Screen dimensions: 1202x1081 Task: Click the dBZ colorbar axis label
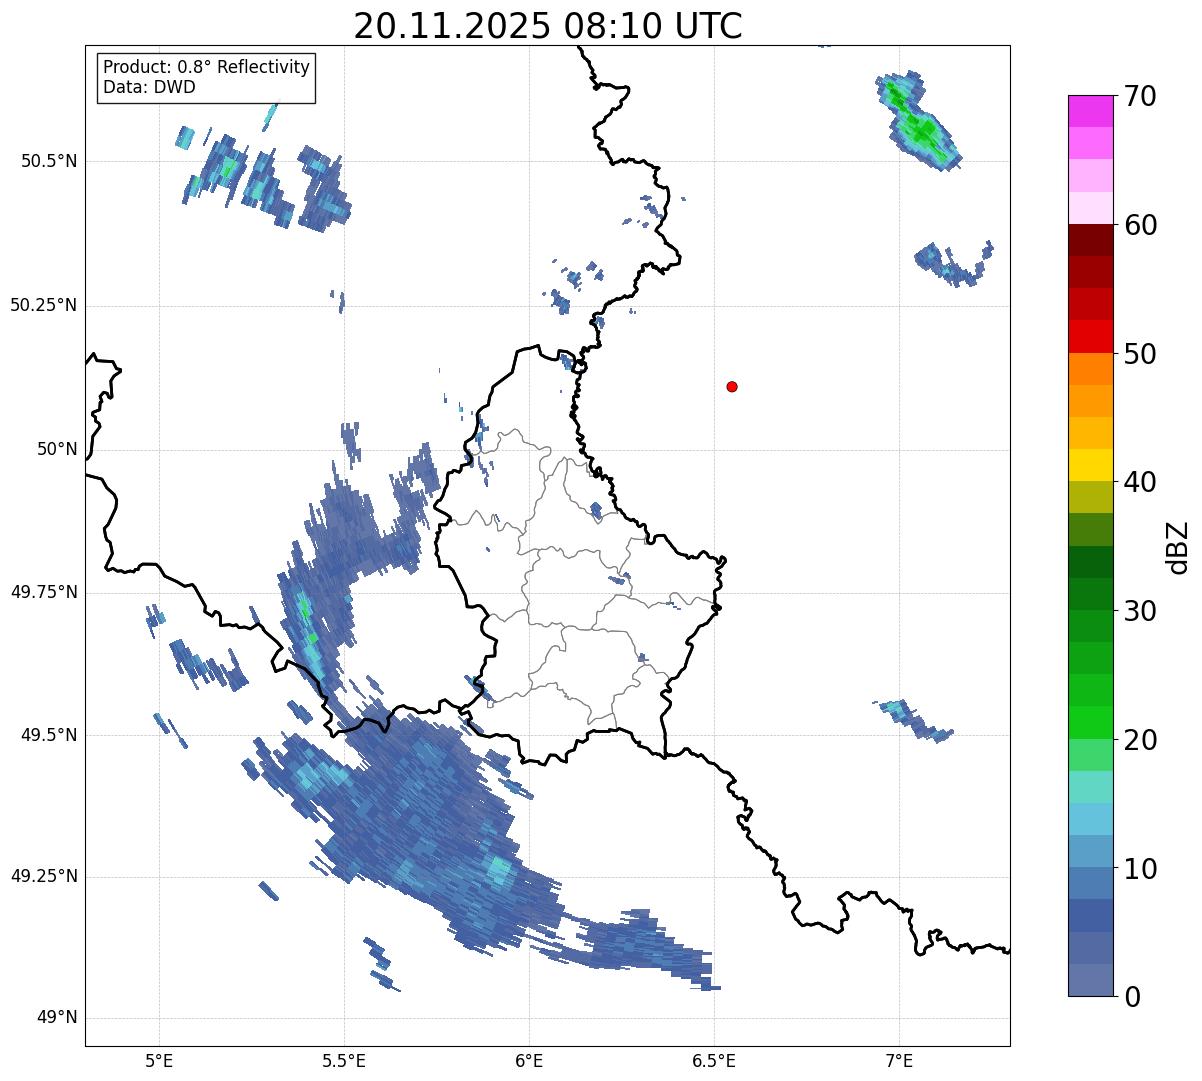pos(1179,547)
